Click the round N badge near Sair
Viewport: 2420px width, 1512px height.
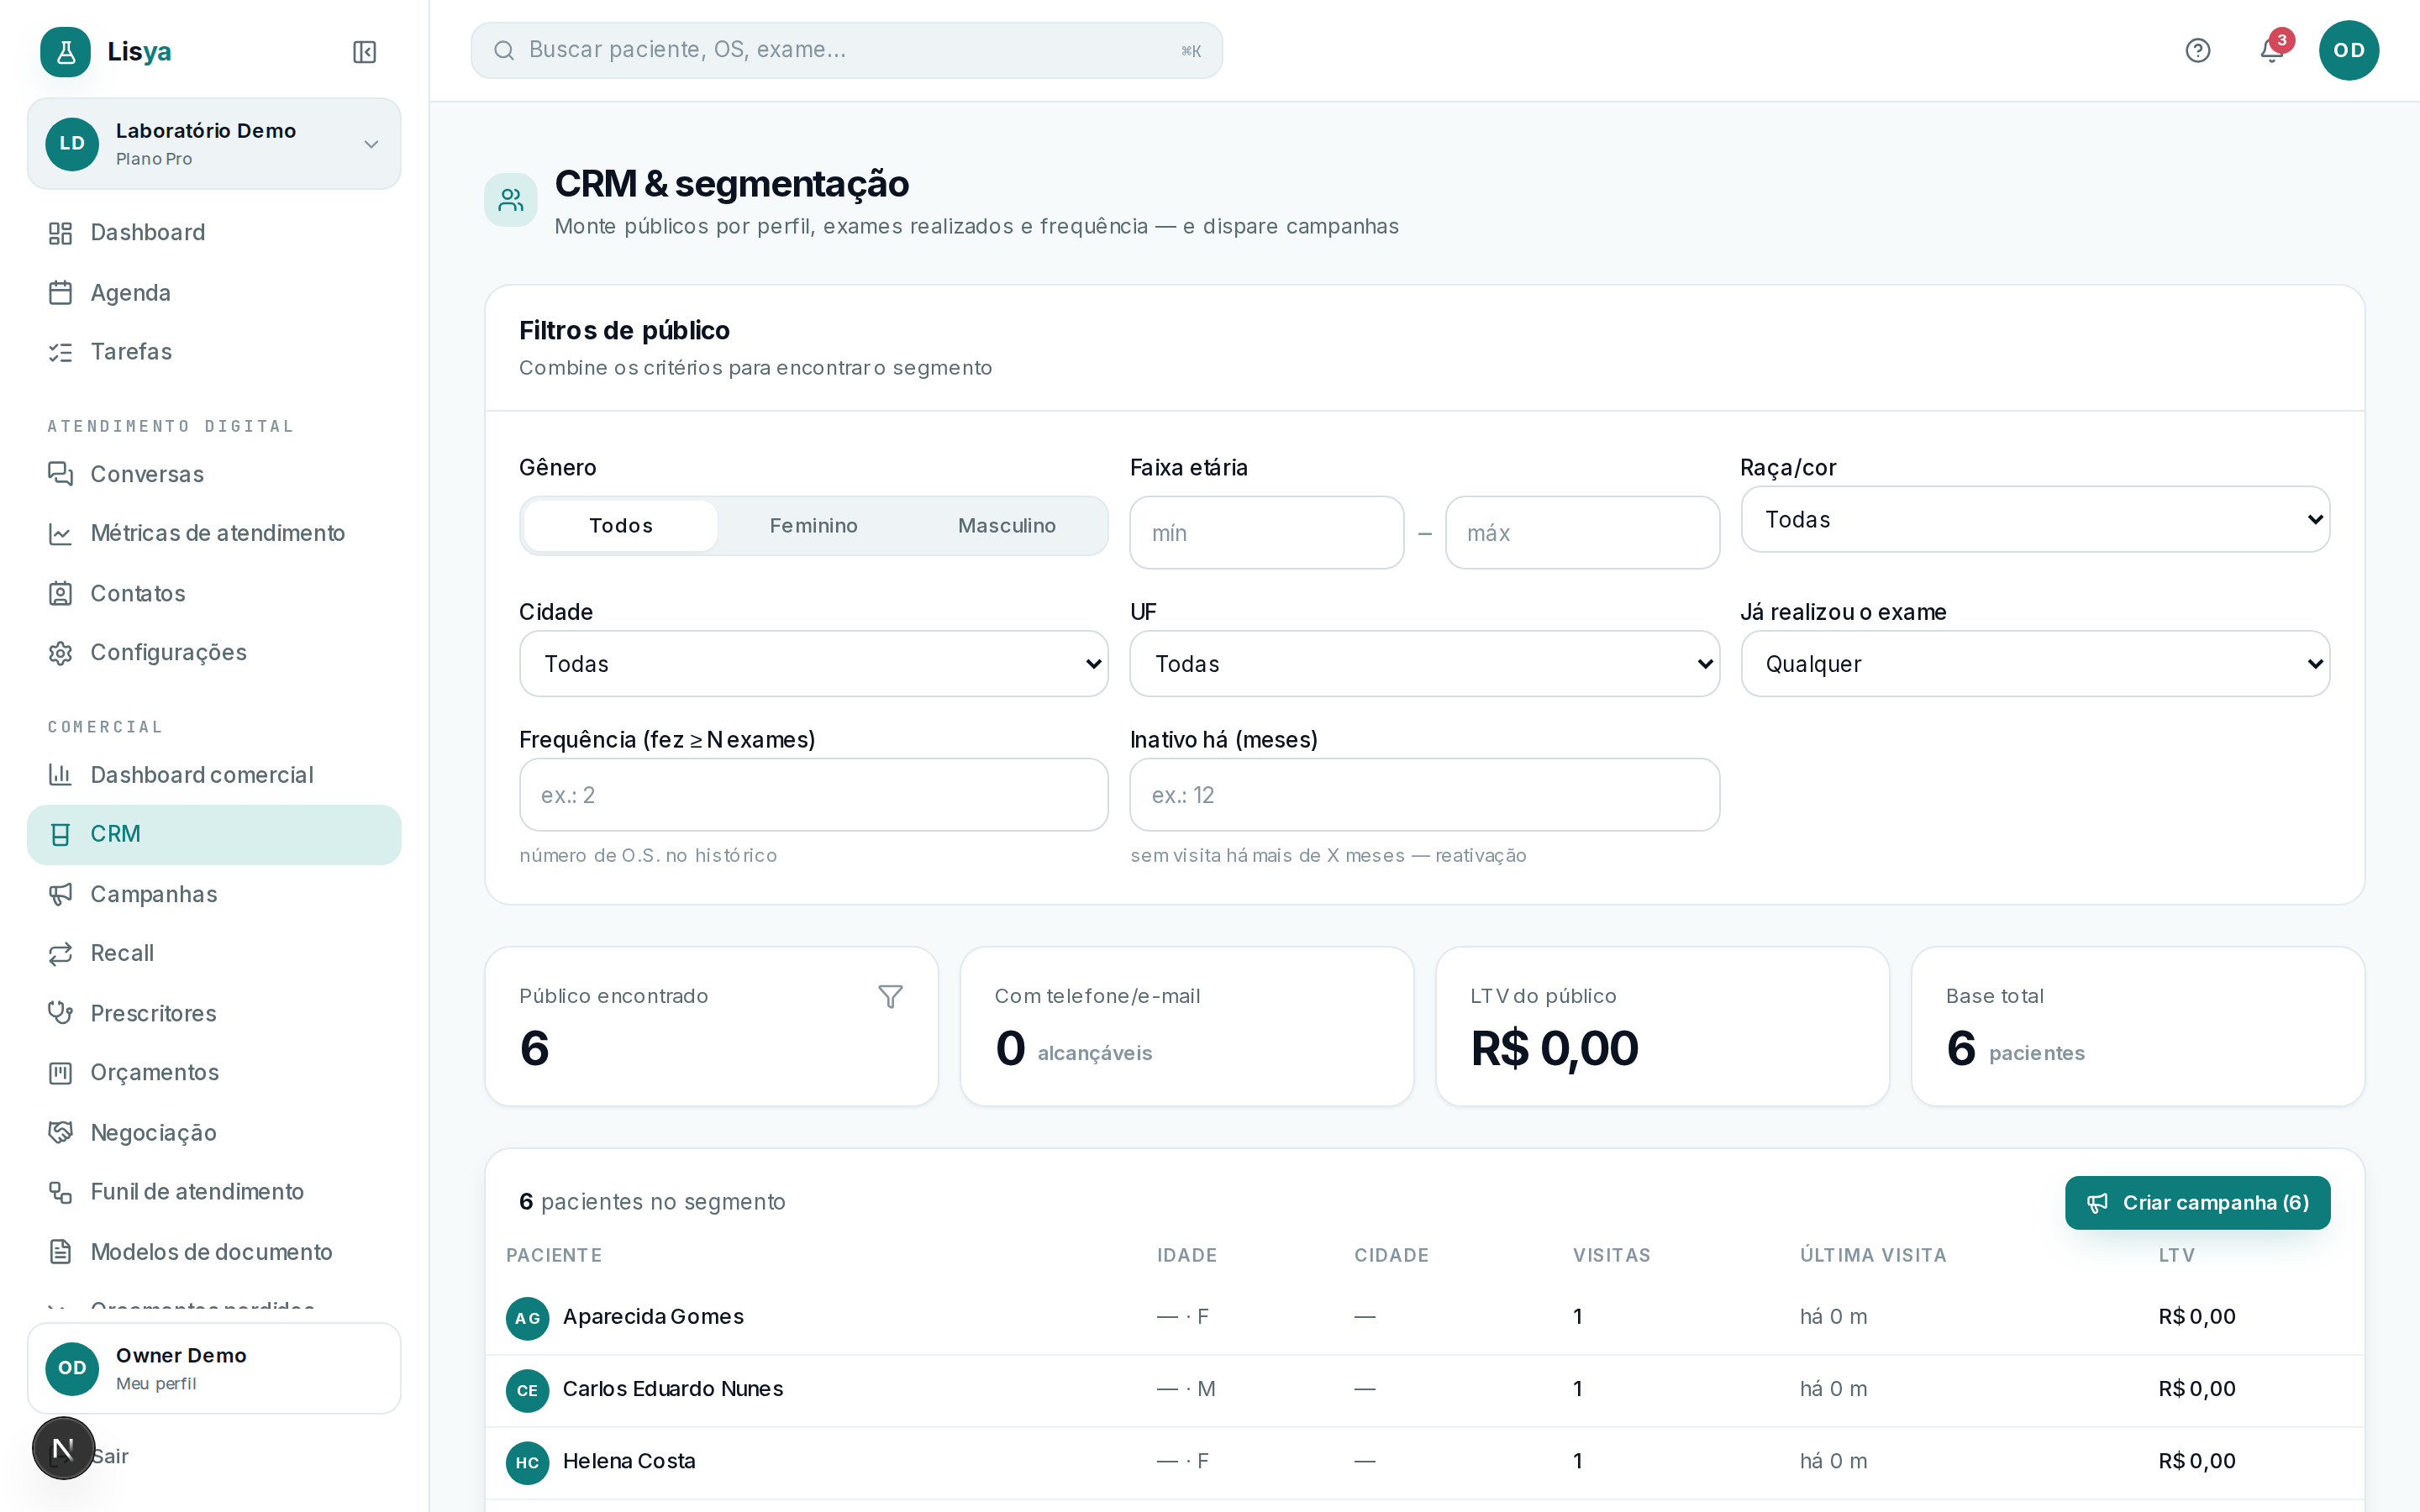63,1447
